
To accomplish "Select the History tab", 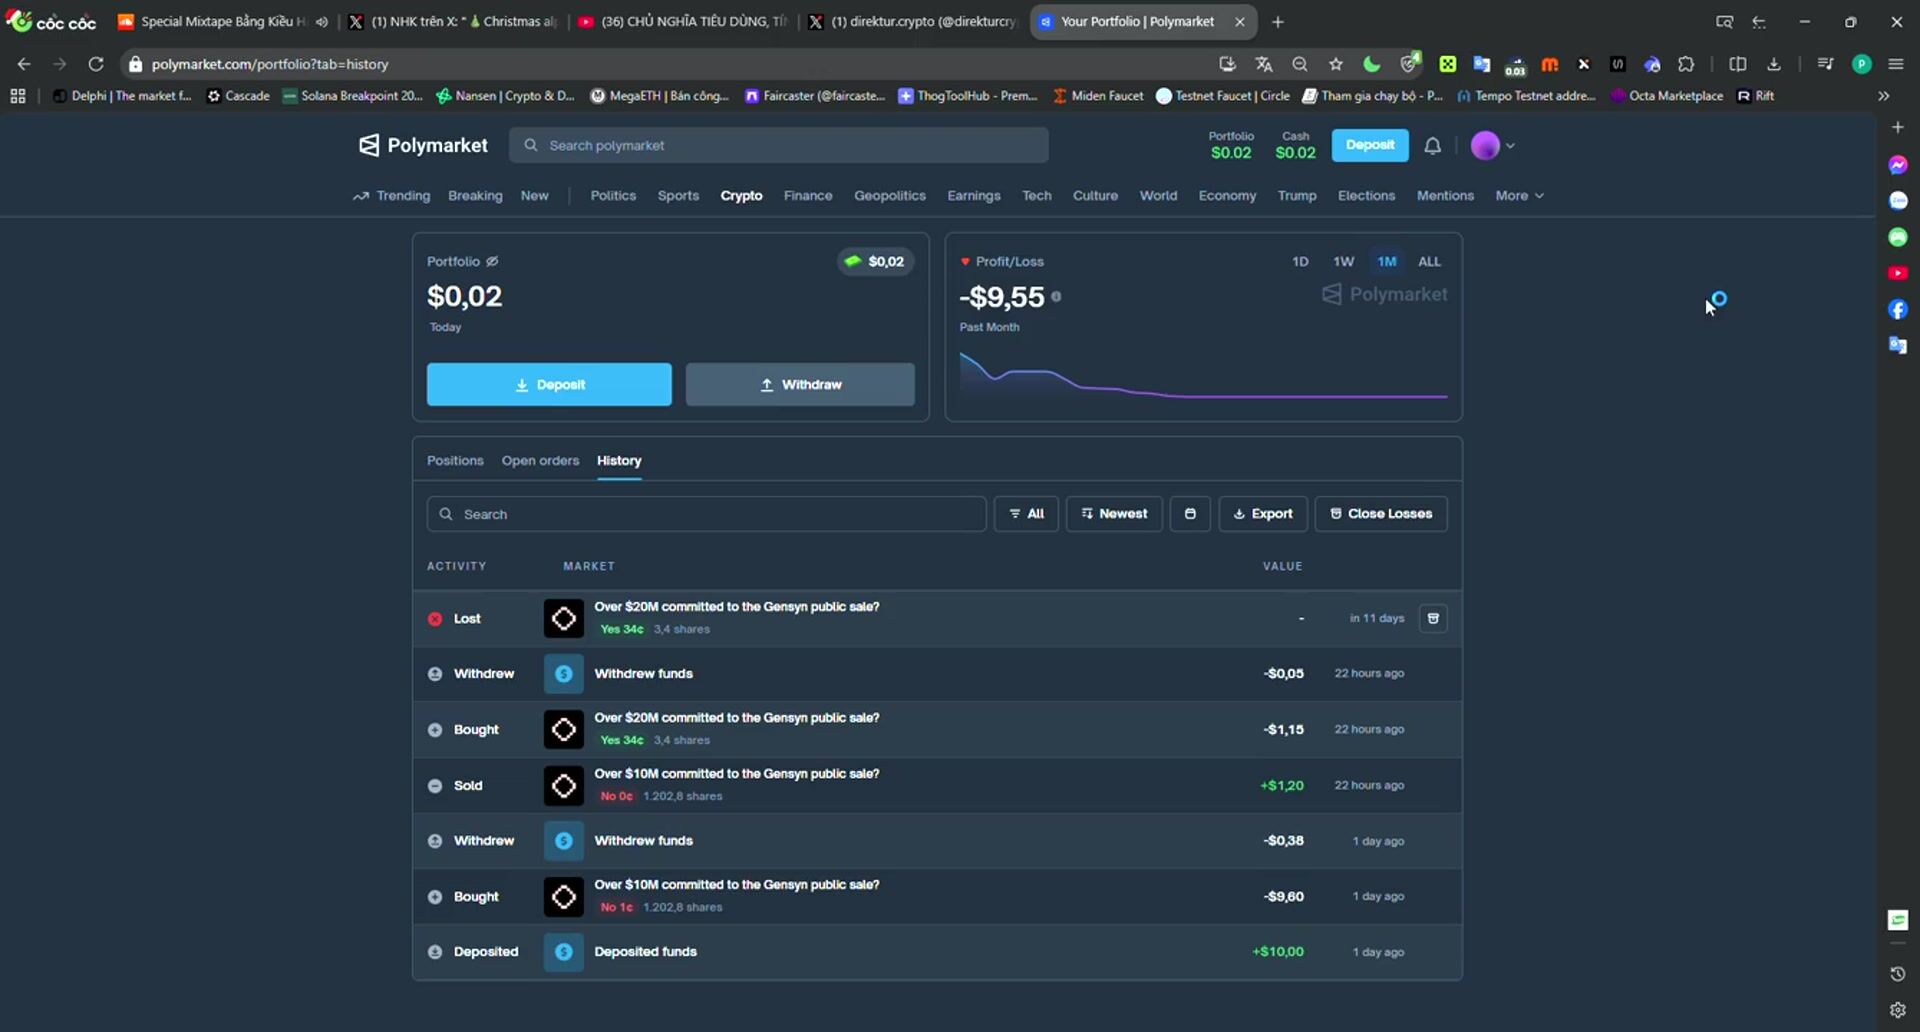I will tap(619, 461).
